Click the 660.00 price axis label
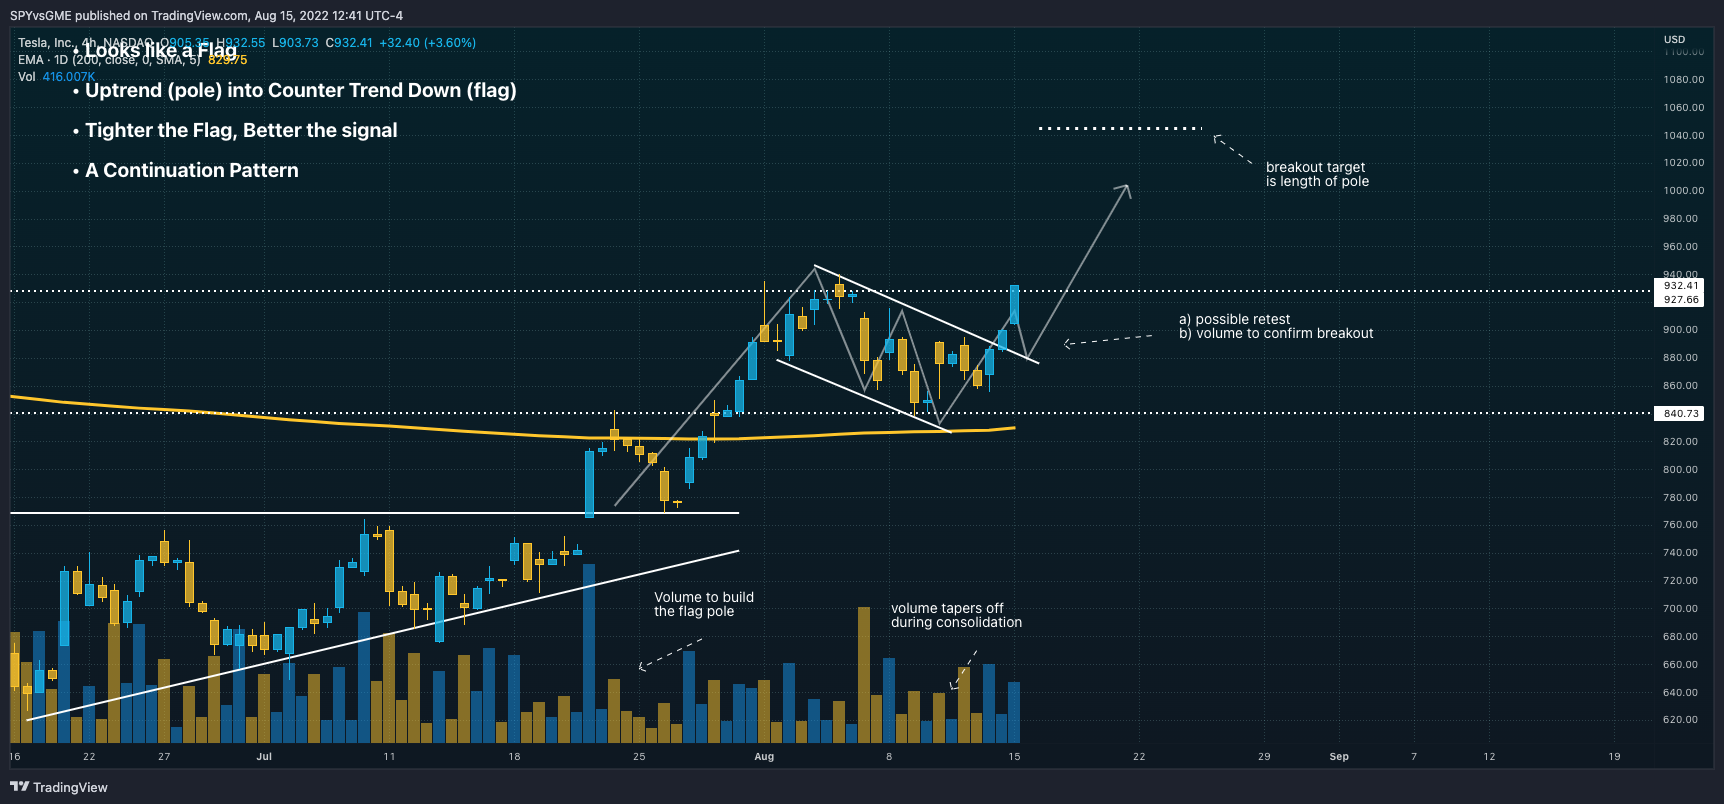The width and height of the screenshot is (1724, 804). 1680,664
